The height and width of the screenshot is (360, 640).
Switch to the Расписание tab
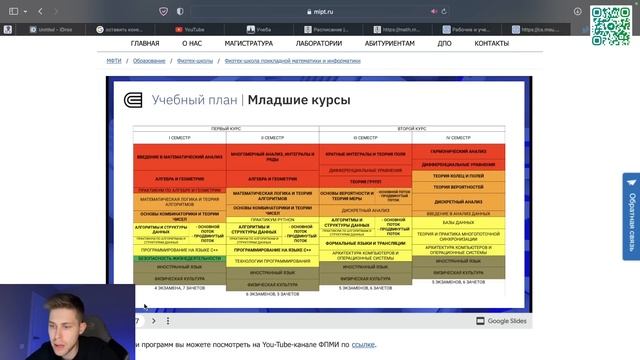click(x=328, y=29)
